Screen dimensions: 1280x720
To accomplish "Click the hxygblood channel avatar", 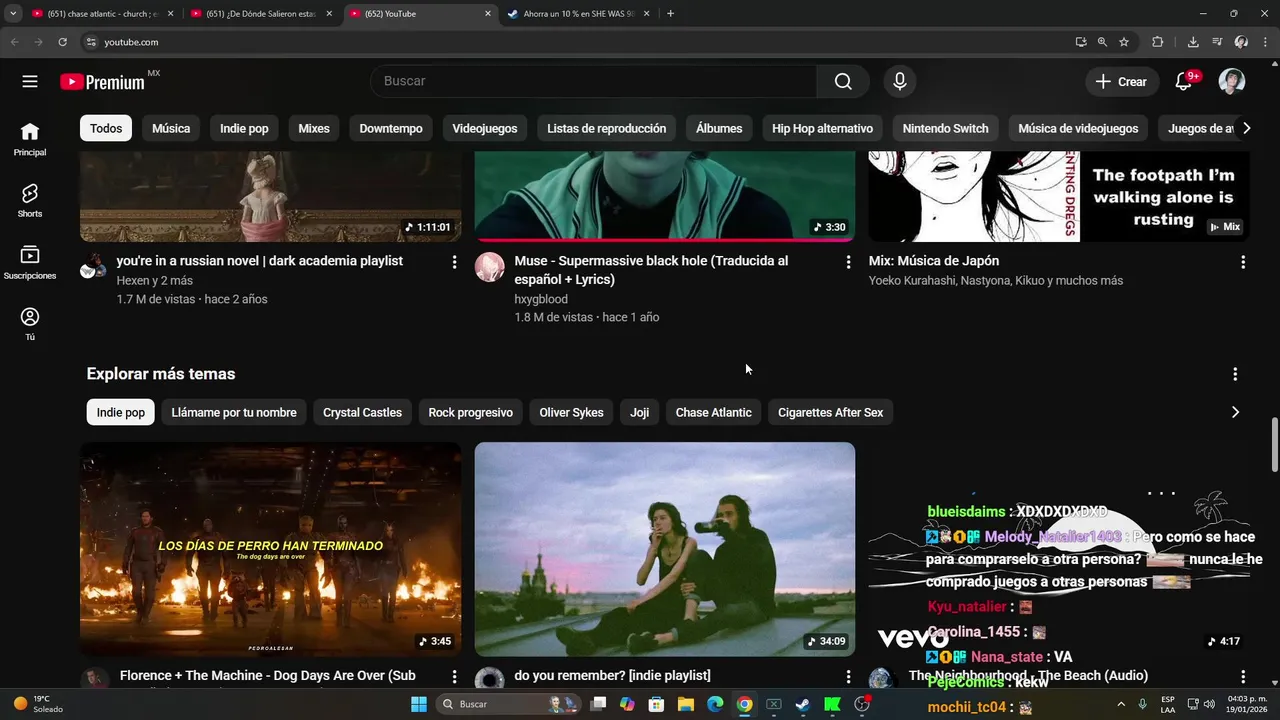I will (489, 267).
